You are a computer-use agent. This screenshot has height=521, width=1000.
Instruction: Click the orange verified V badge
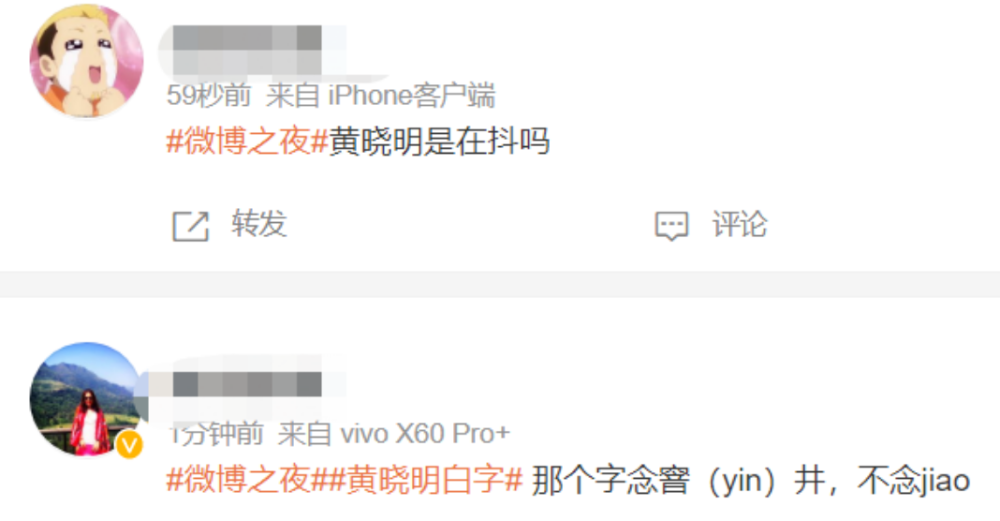point(129,444)
